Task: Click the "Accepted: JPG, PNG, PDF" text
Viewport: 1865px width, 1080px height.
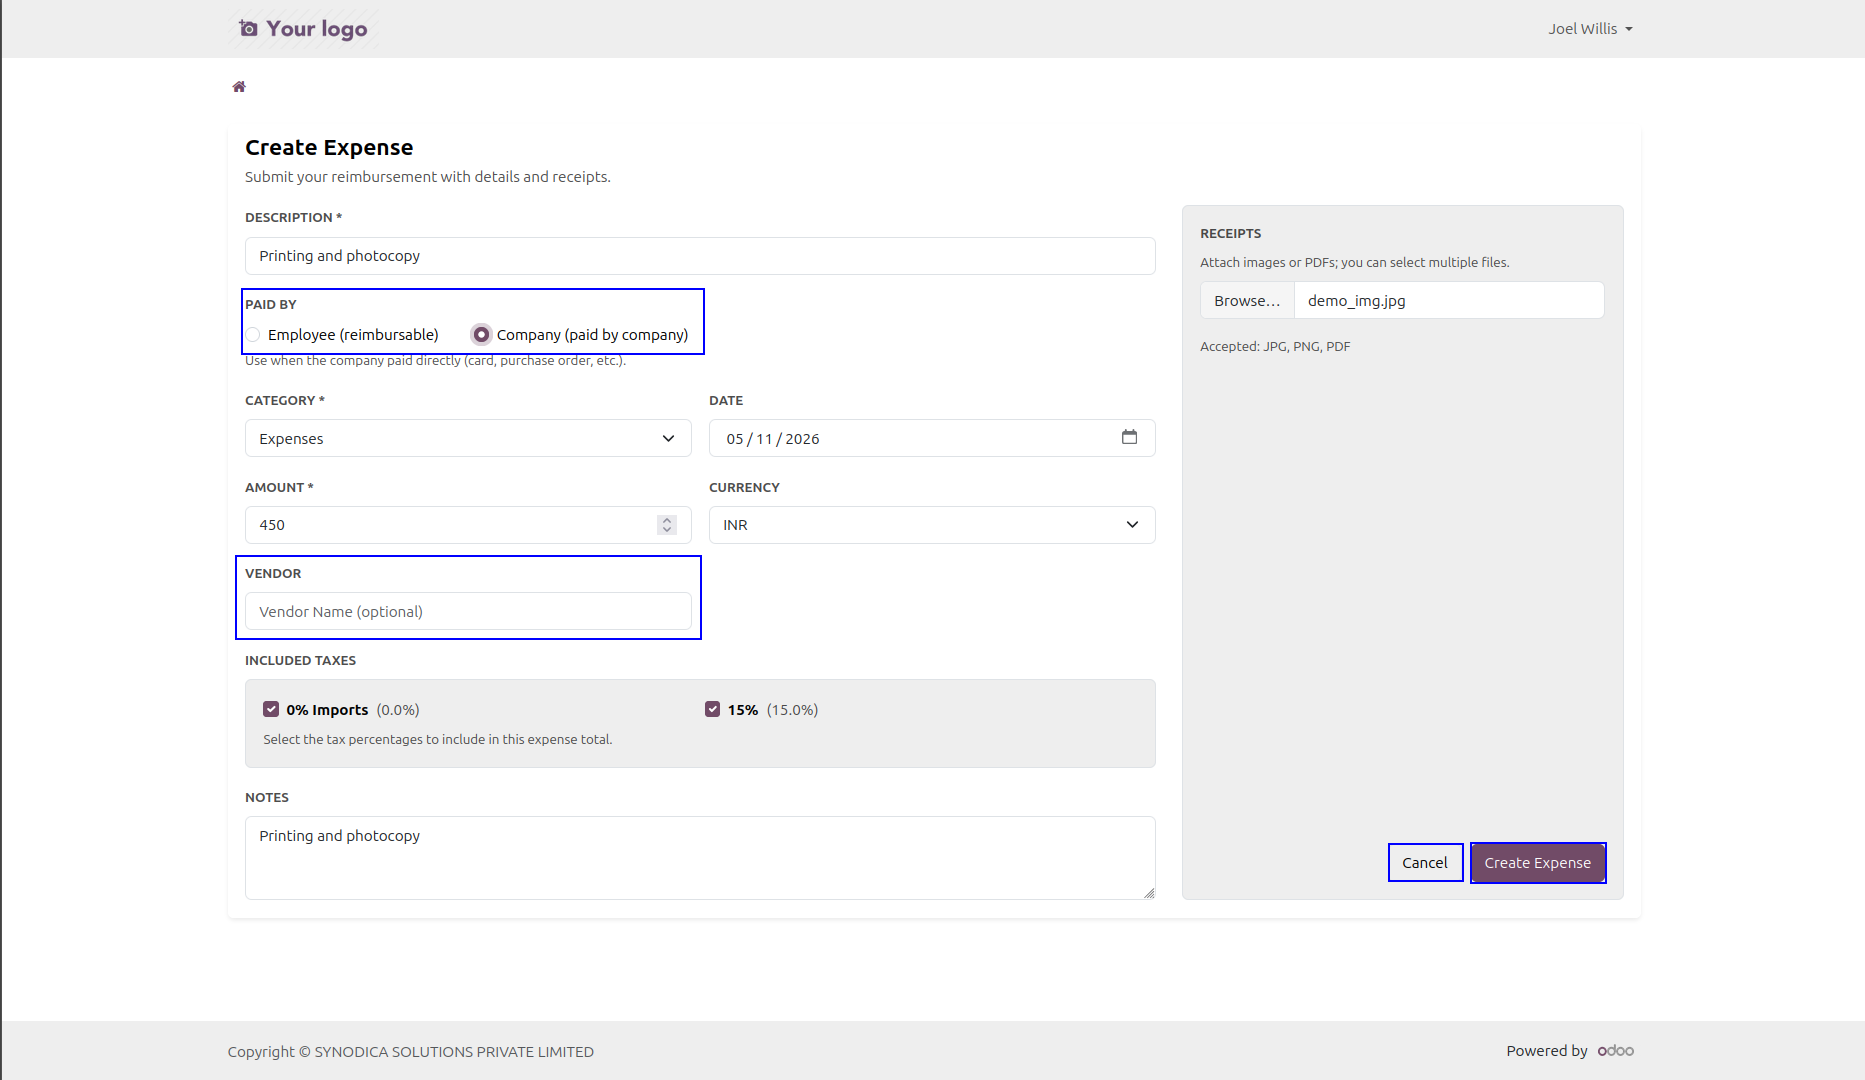Action: point(1275,346)
